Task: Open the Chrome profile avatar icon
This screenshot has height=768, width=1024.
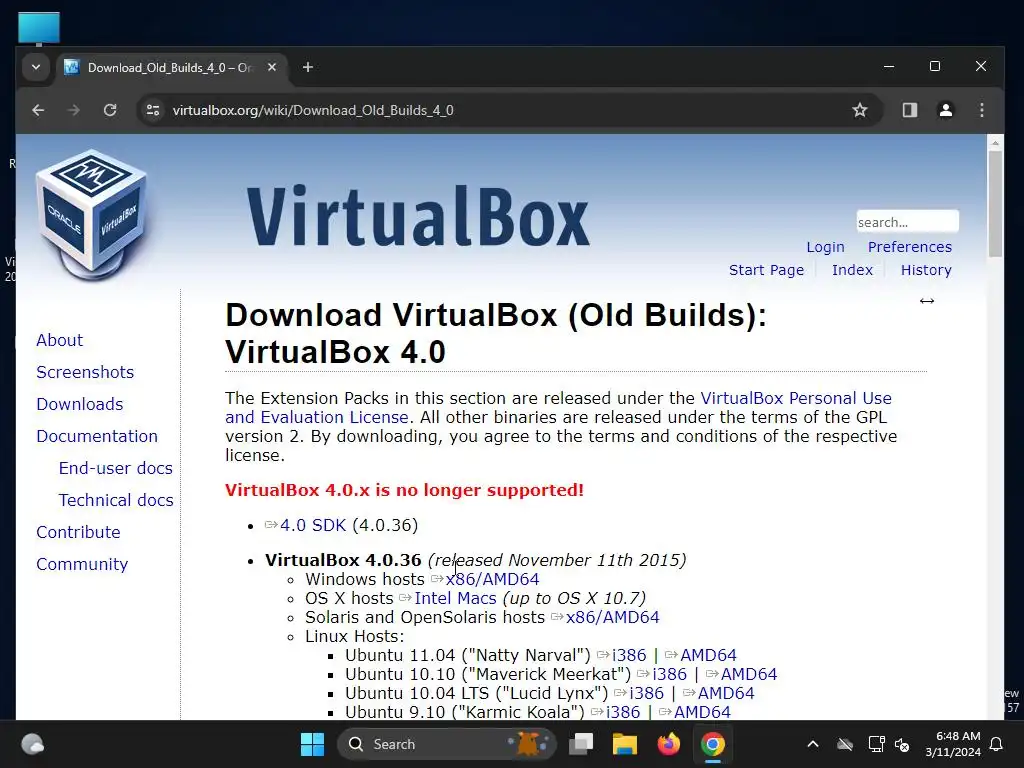Action: coord(946,110)
